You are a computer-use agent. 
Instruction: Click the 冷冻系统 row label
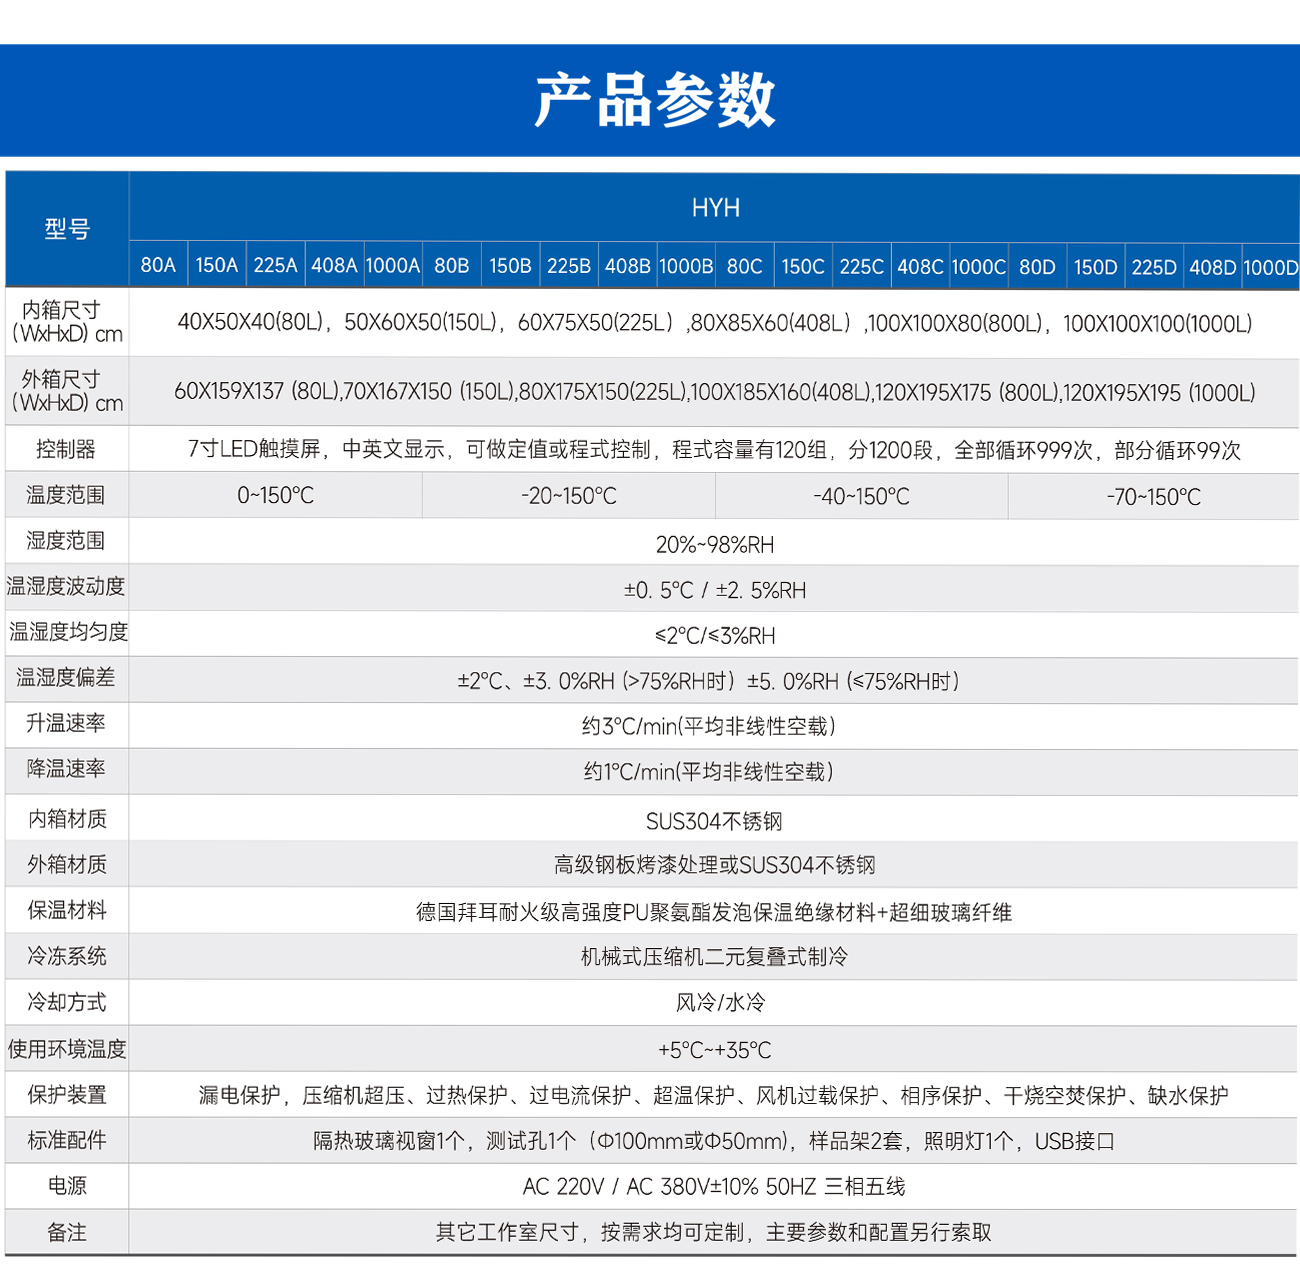(67, 956)
